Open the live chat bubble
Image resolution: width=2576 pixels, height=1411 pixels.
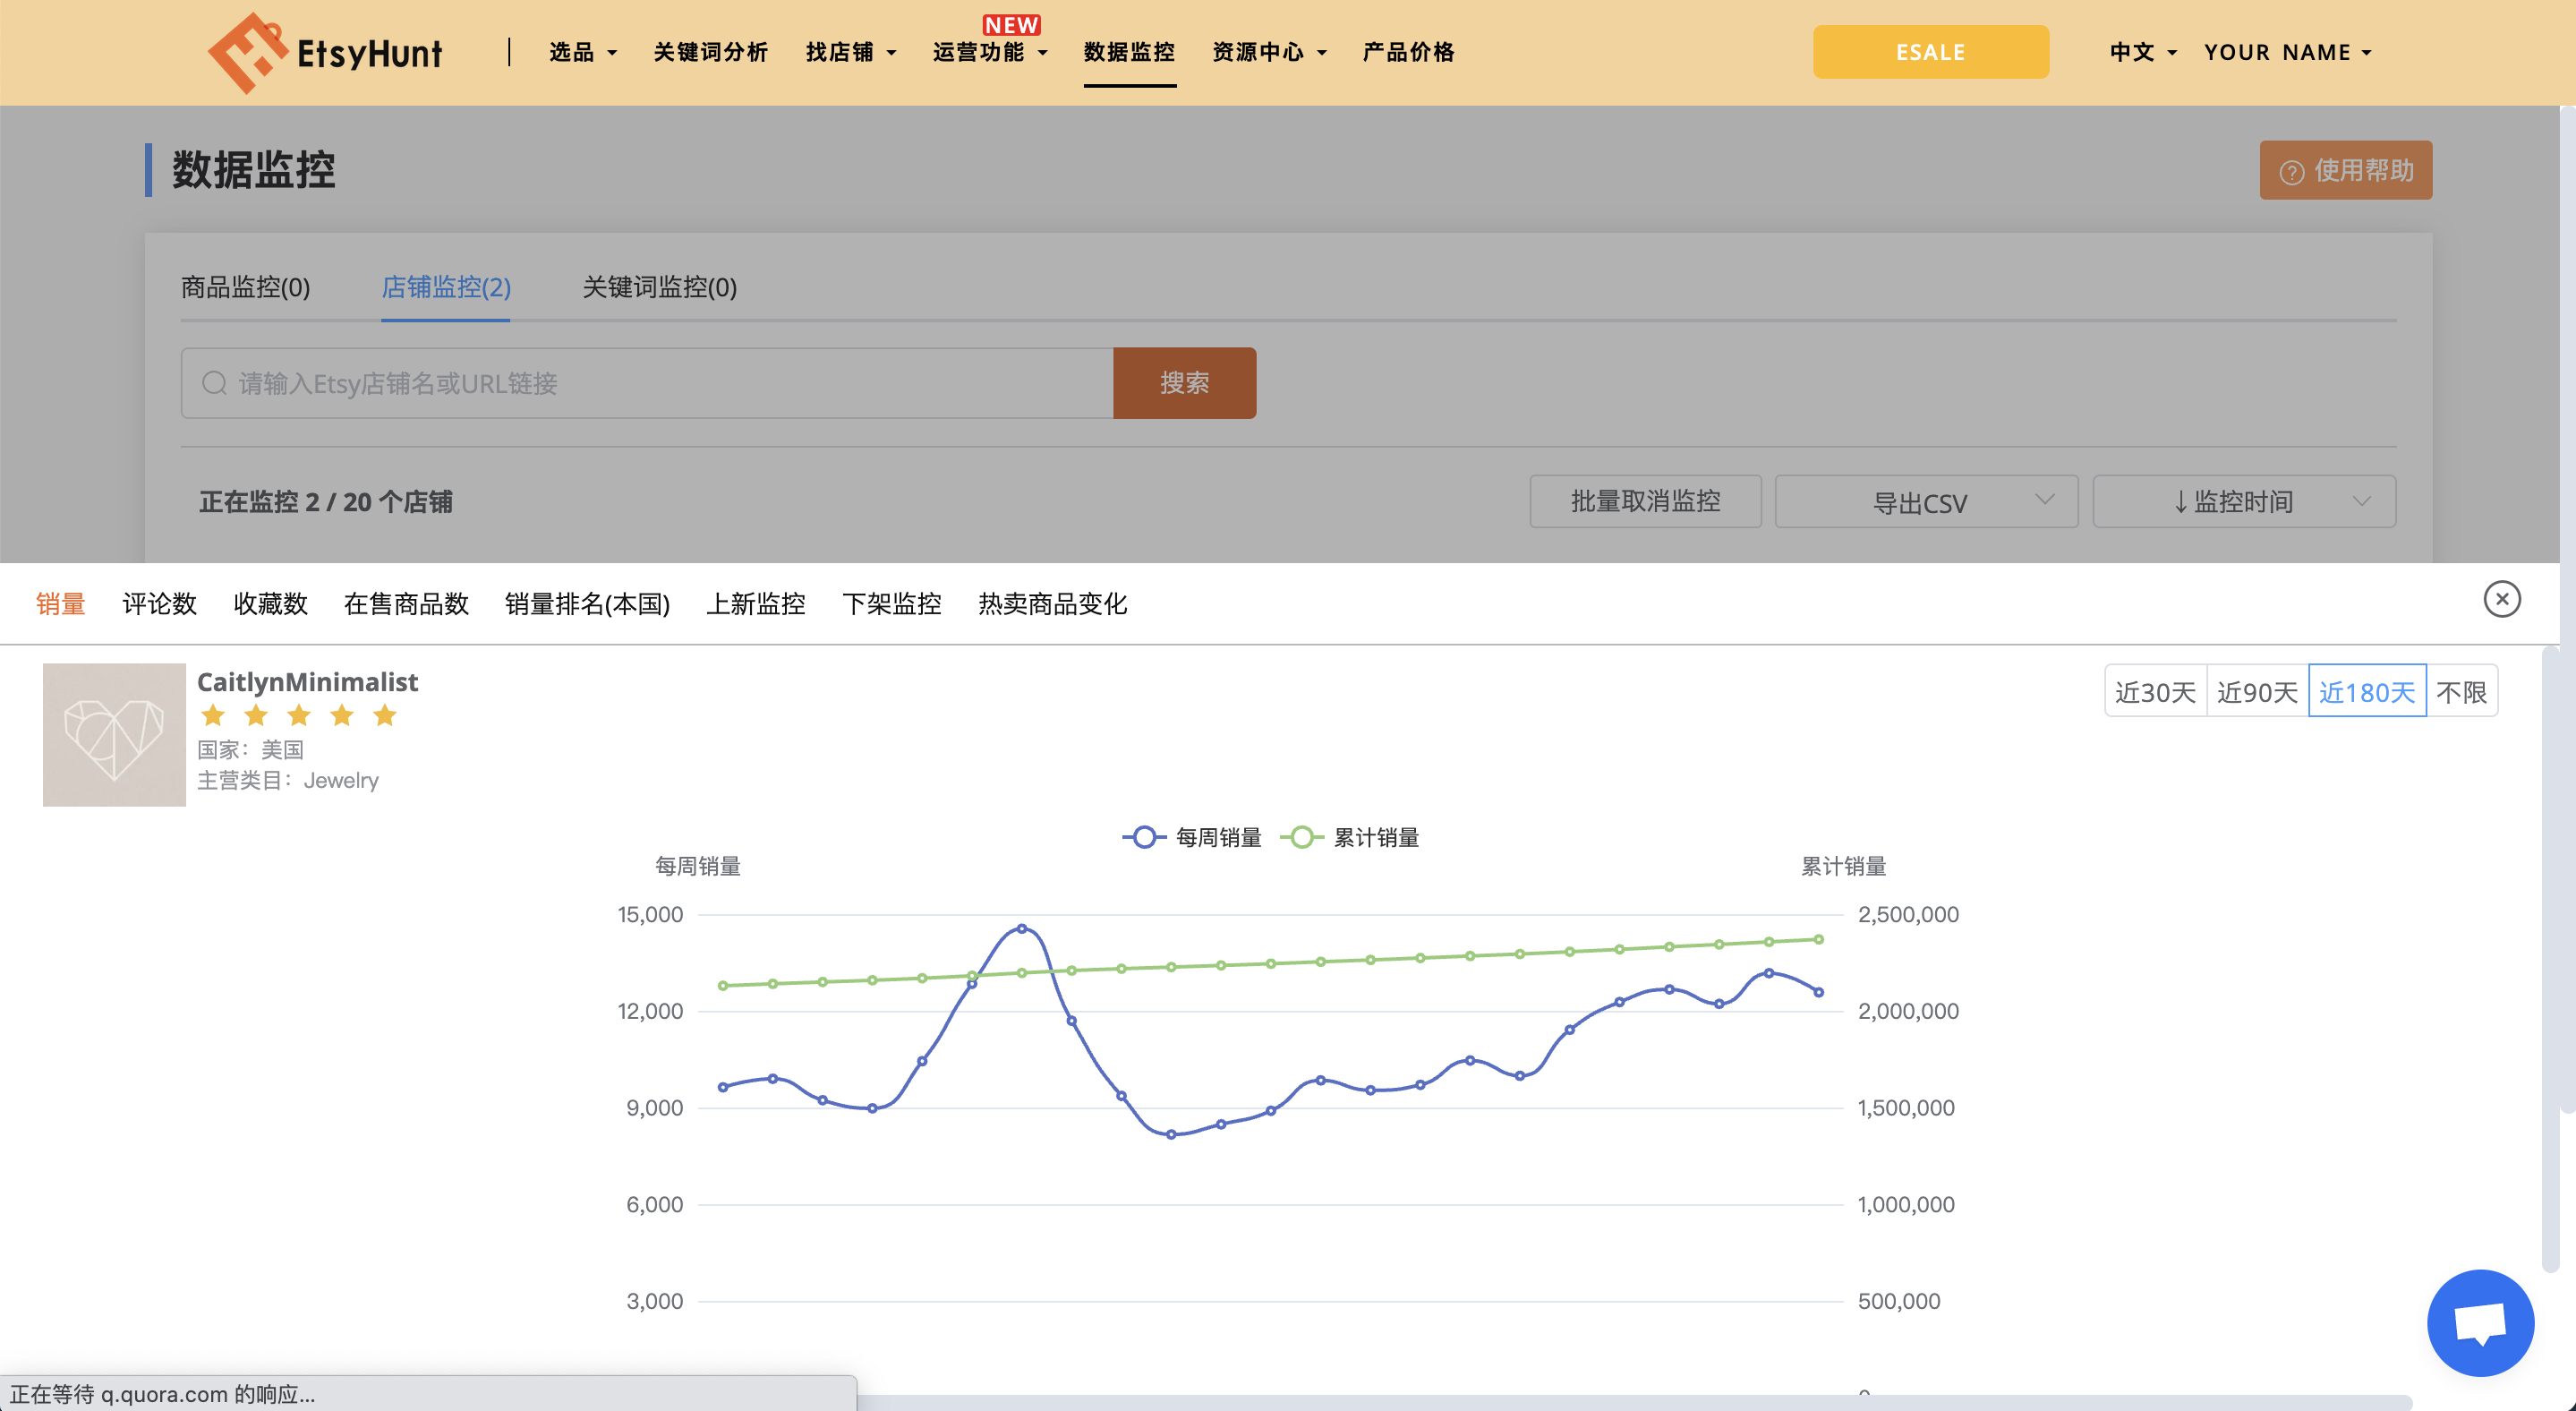coord(2480,1322)
